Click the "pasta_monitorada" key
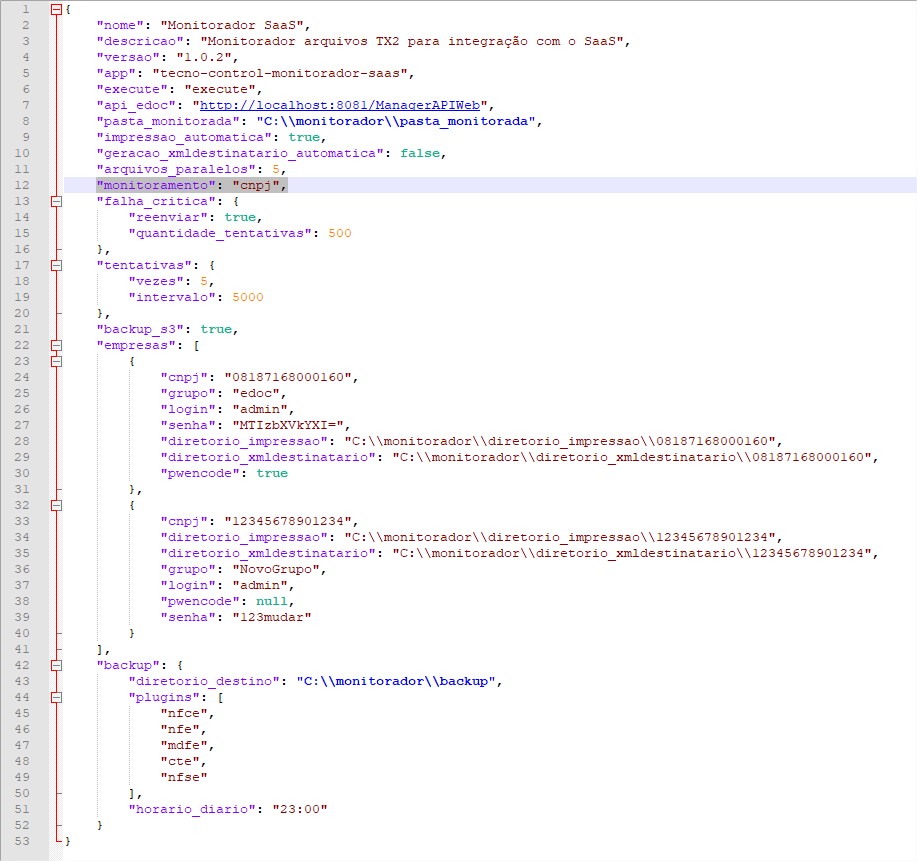This screenshot has height=861, width=917. tap(168, 121)
